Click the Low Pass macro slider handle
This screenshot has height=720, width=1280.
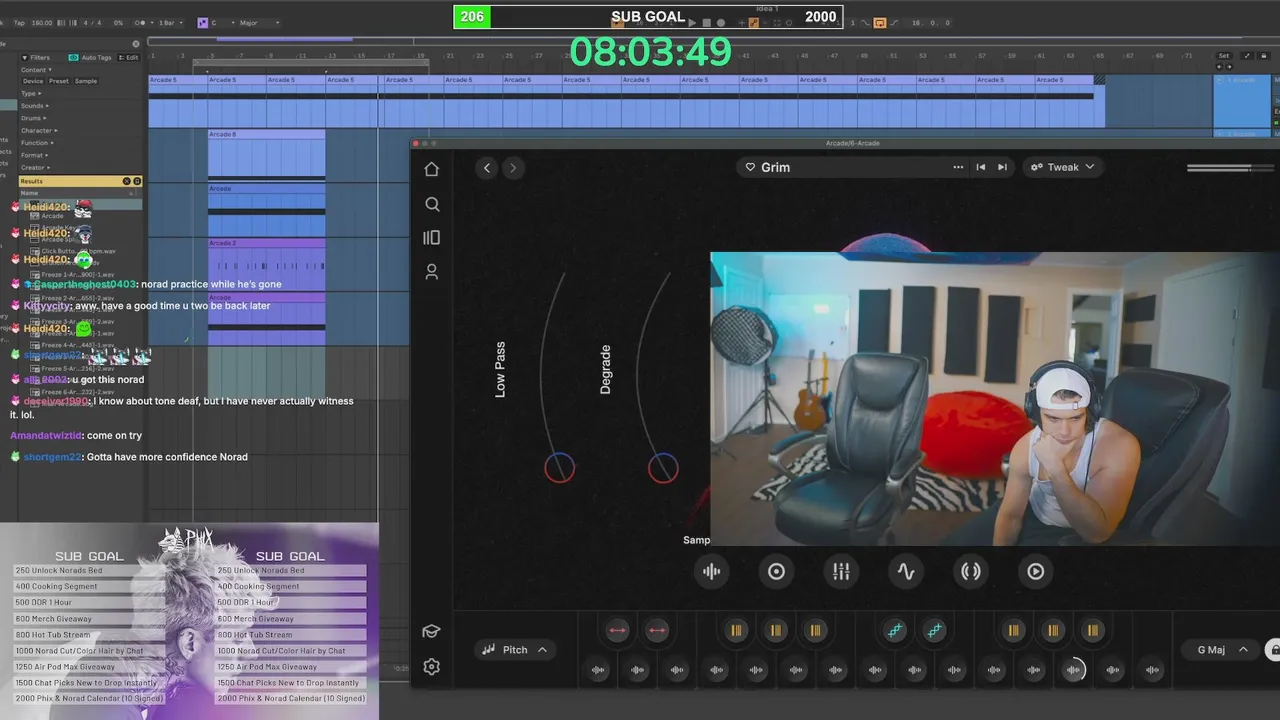559,467
